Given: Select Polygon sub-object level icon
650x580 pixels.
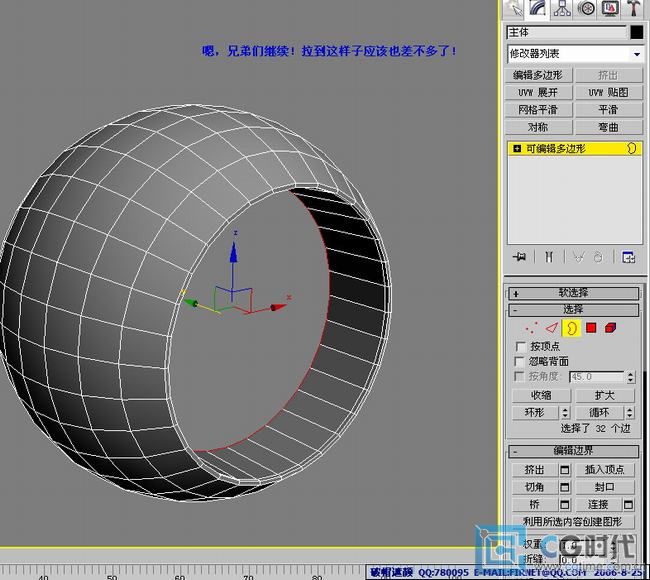Looking at the screenshot, I should [x=591, y=328].
